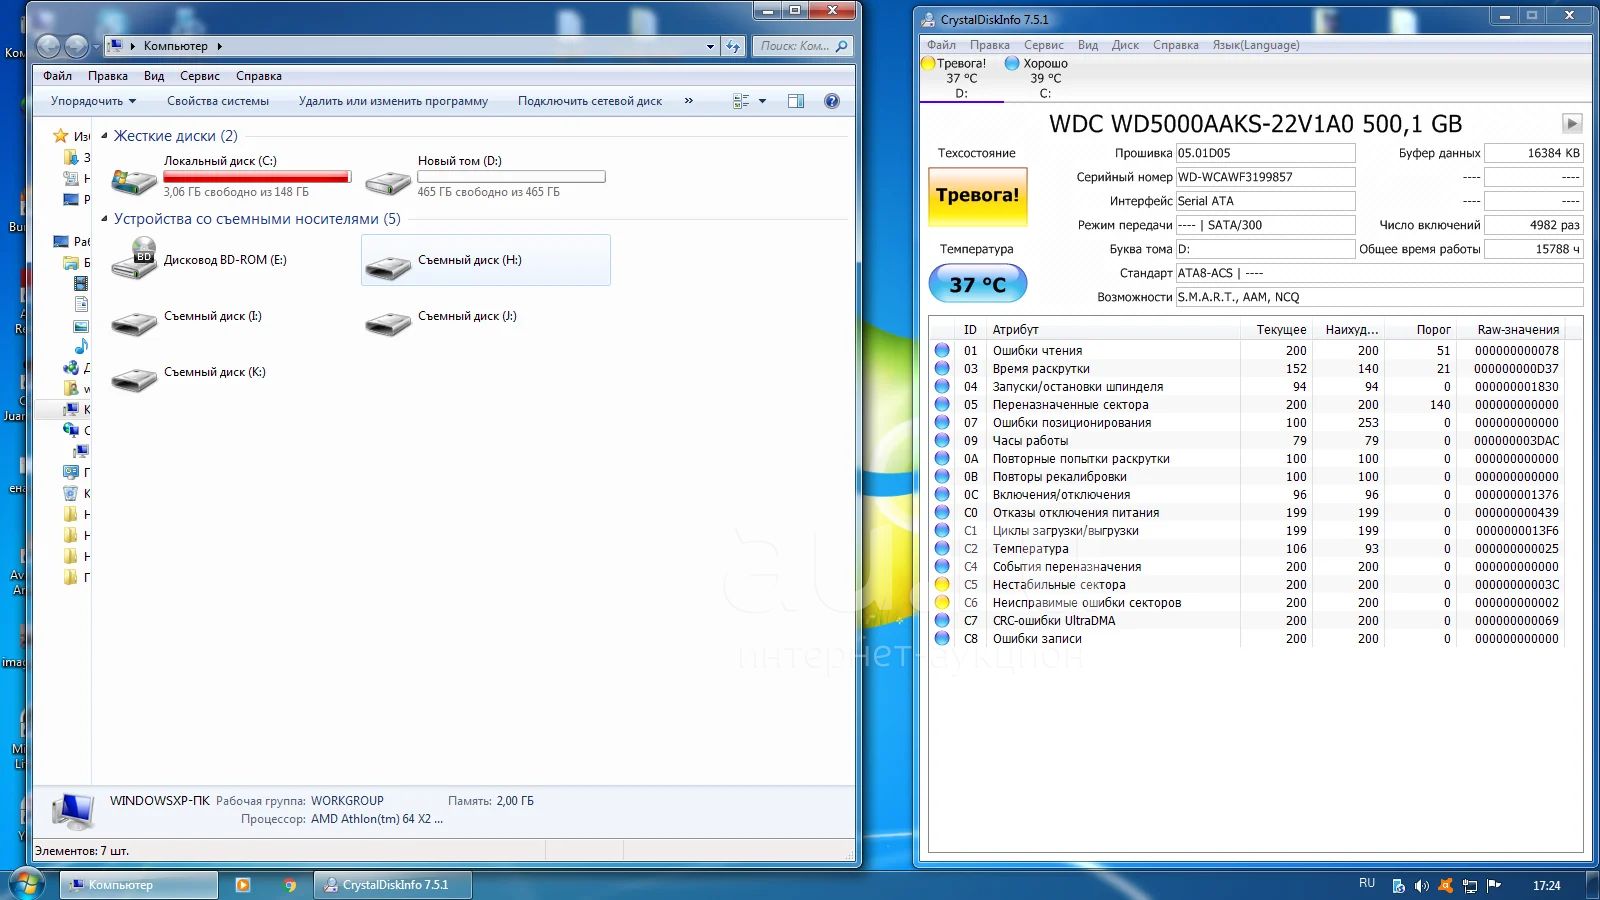Screen dimensions: 1600x900
Task: Open Windows Start button
Action: pos(26,885)
